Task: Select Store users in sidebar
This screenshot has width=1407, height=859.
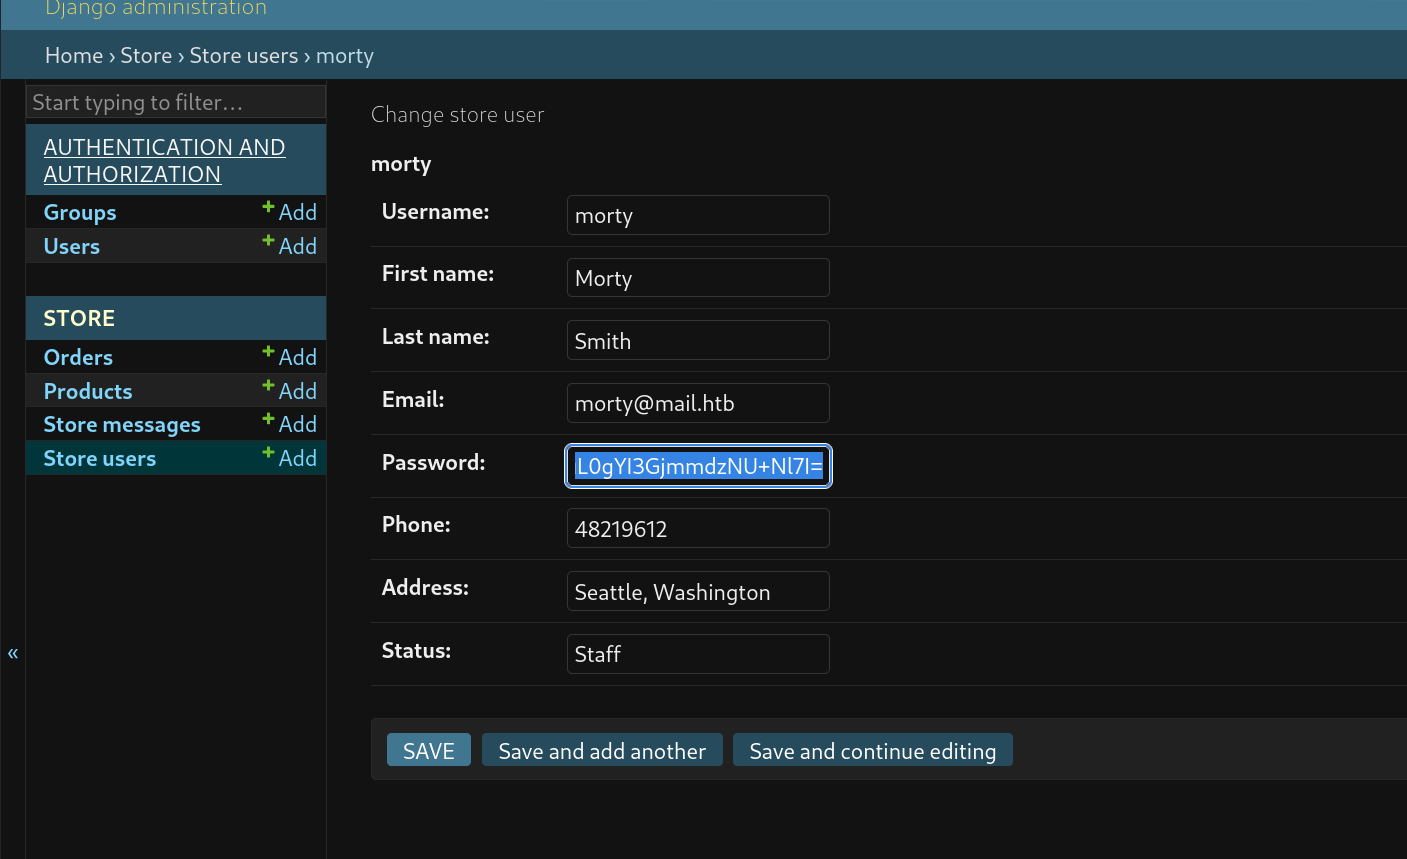Action: coord(100,459)
